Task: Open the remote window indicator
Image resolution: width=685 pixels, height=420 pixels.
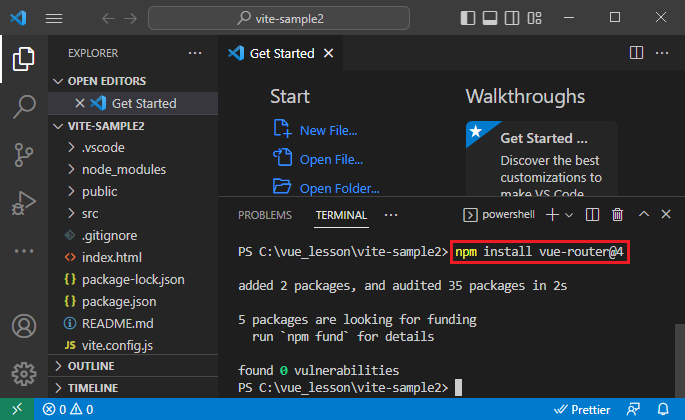Action: click(17, 410)
